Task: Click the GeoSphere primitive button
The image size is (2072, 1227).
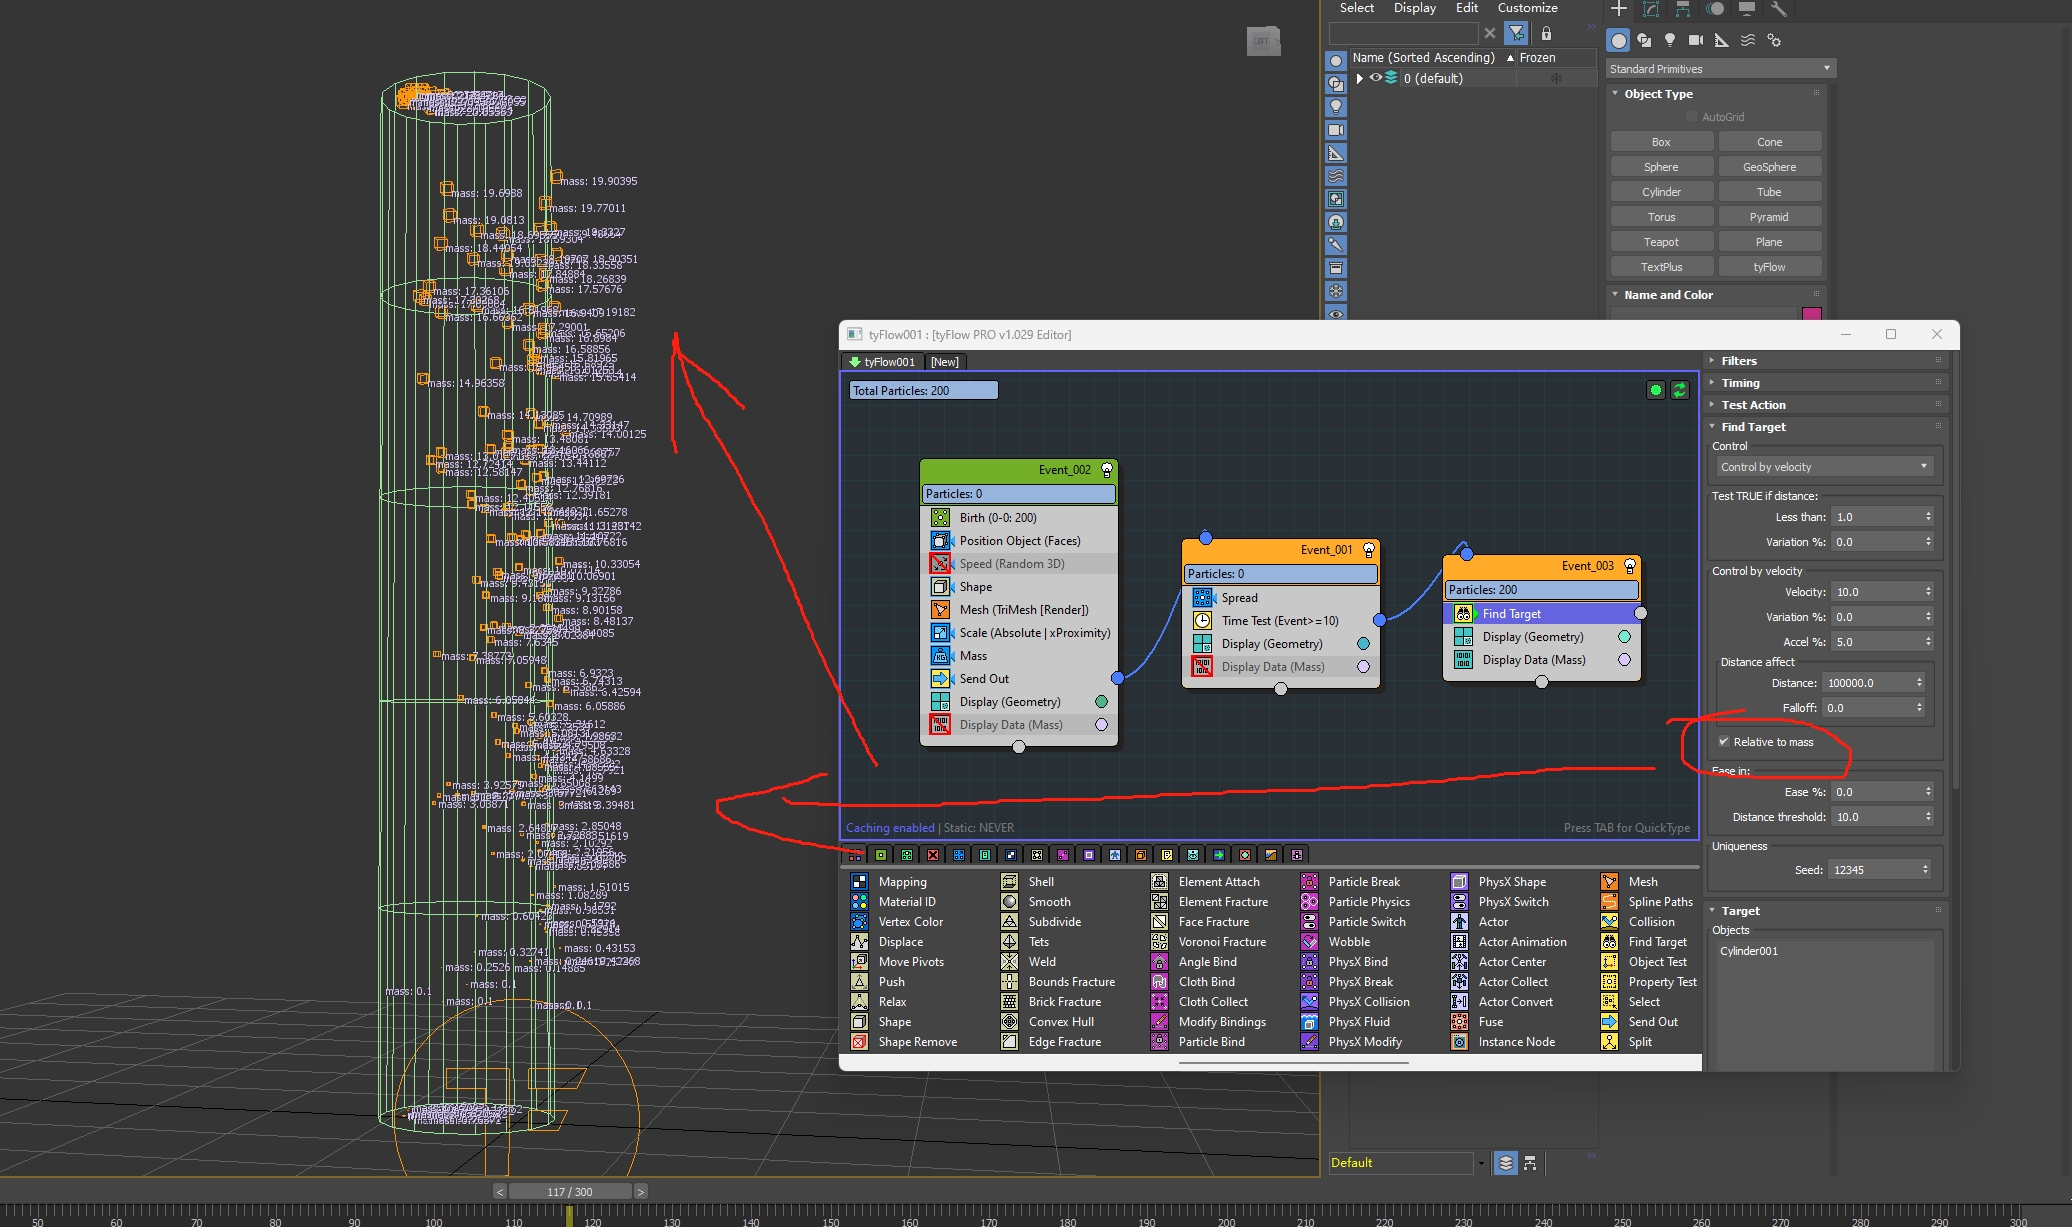Action: click(1769, 167)
